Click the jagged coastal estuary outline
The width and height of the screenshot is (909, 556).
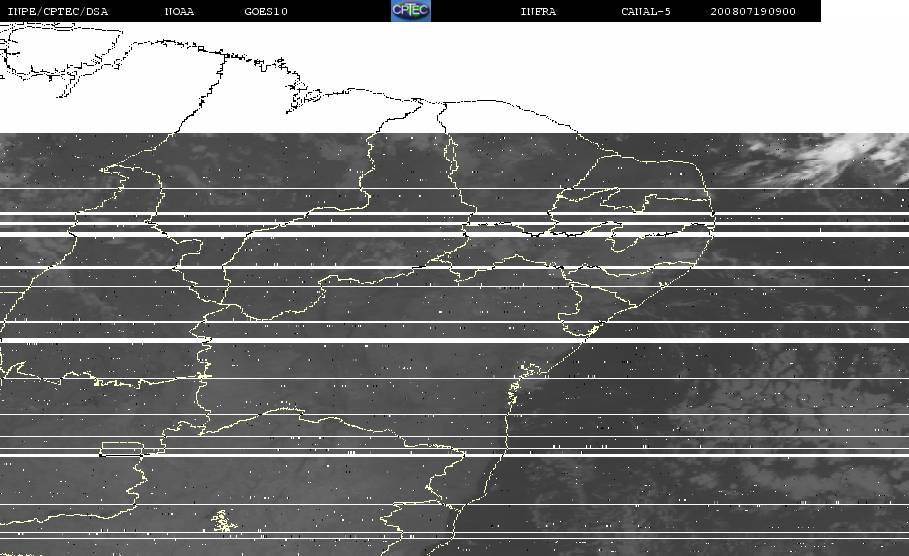pos(525,383)
